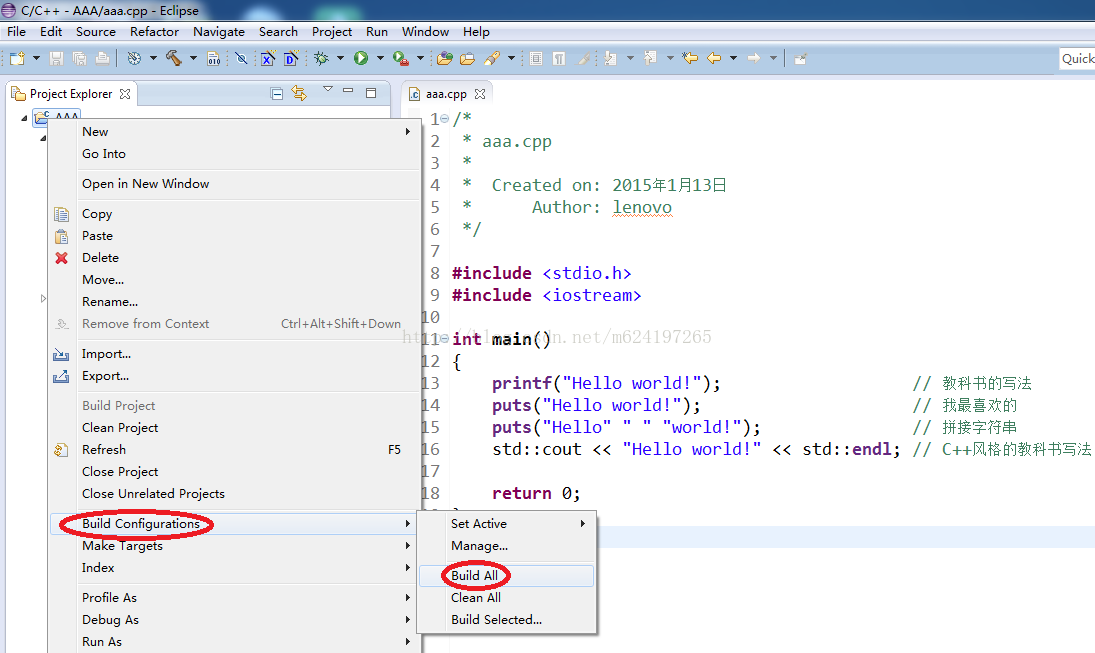Click the binary 010 file icon
Viewport: 1095px width, 653px height.
click(x=214, y=59)
